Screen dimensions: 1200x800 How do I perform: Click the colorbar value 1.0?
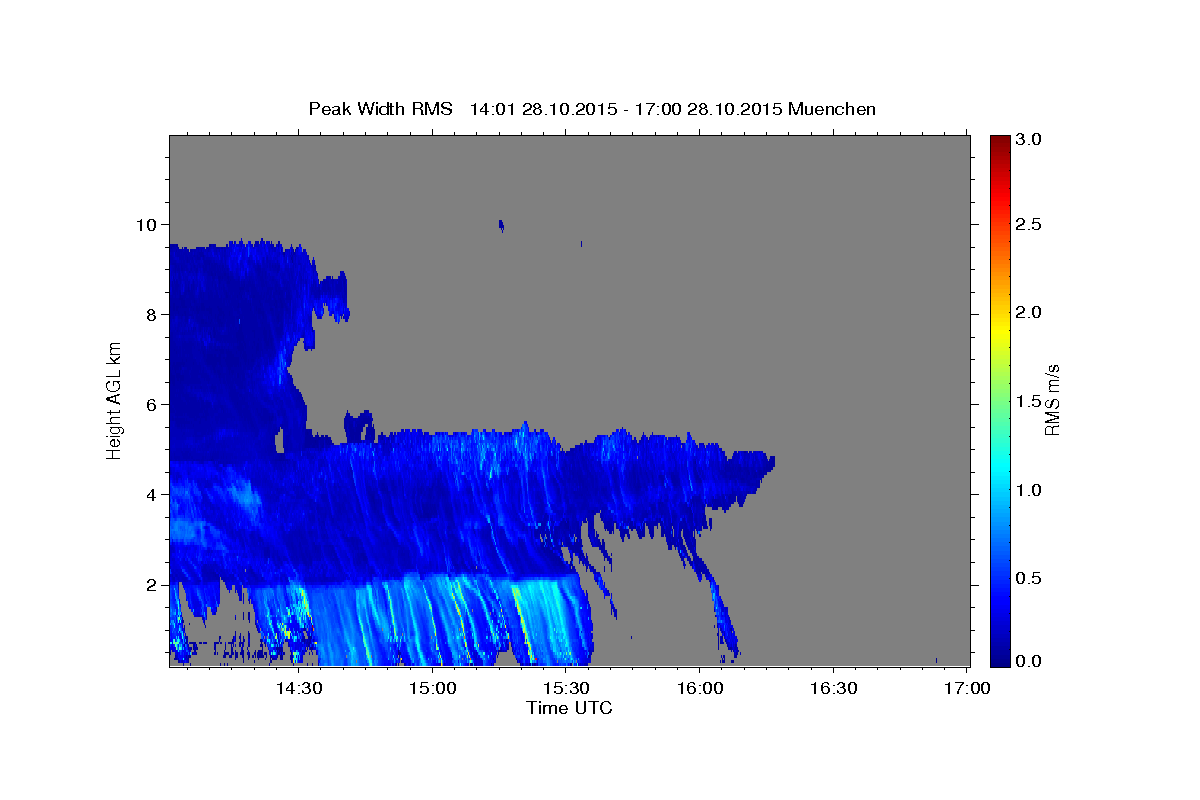(x=1030, y=489)
